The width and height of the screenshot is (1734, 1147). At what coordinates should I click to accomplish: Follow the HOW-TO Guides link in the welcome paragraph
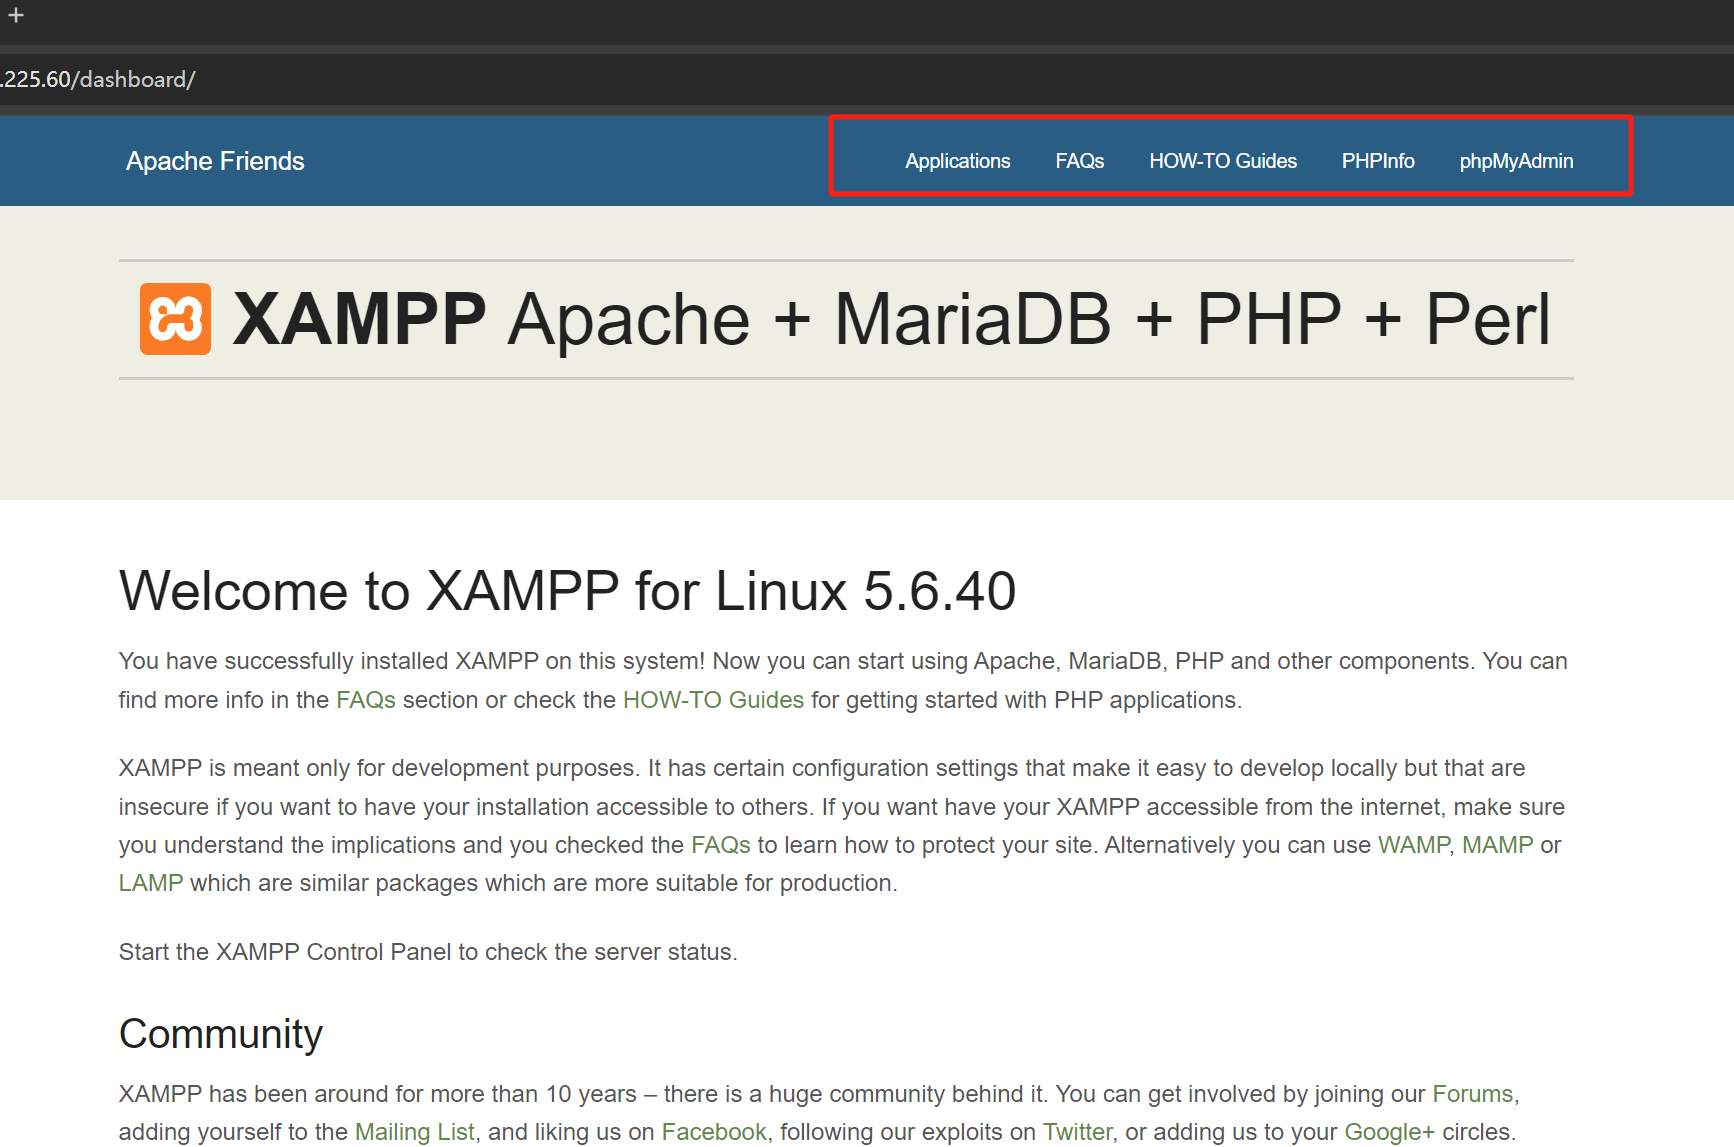coord(713,700)
